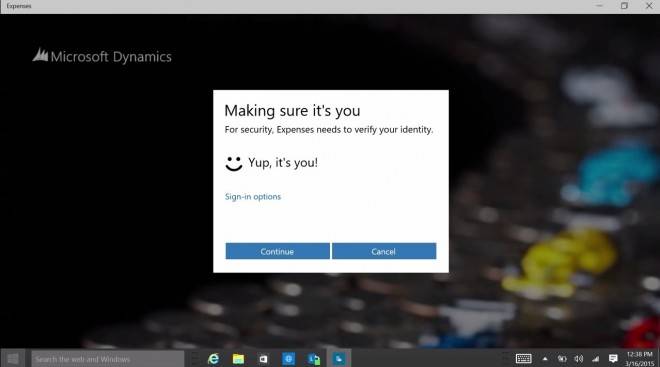Click the "Making sure it's you" heading
The image size is (660, 367).
pyautogui.click(x=292, y=111)
